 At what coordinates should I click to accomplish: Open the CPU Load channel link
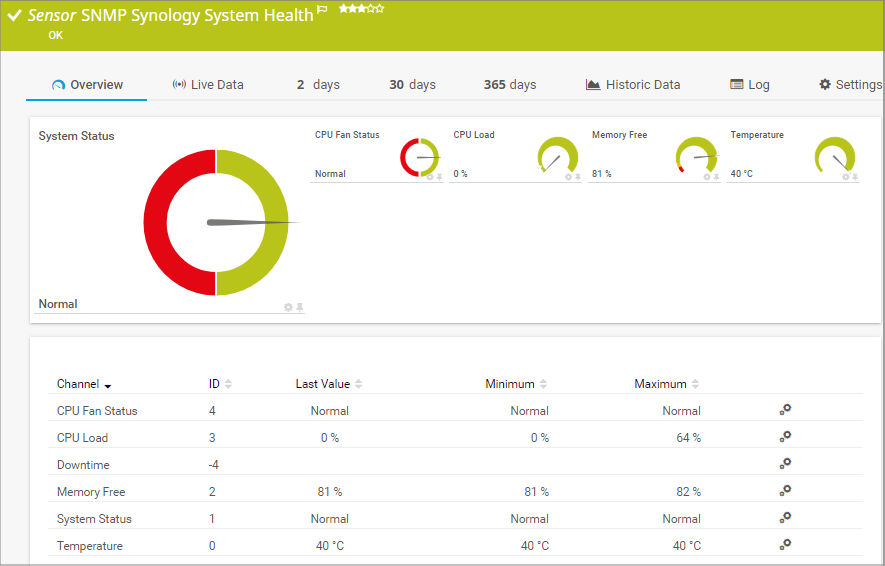coord(82,438)
